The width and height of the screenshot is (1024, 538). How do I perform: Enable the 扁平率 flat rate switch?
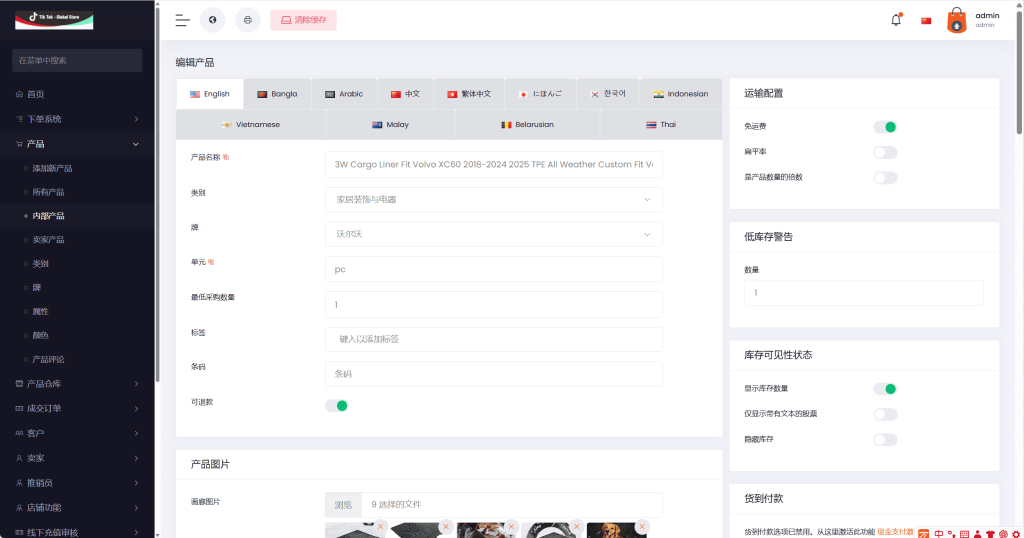point(885,152)
